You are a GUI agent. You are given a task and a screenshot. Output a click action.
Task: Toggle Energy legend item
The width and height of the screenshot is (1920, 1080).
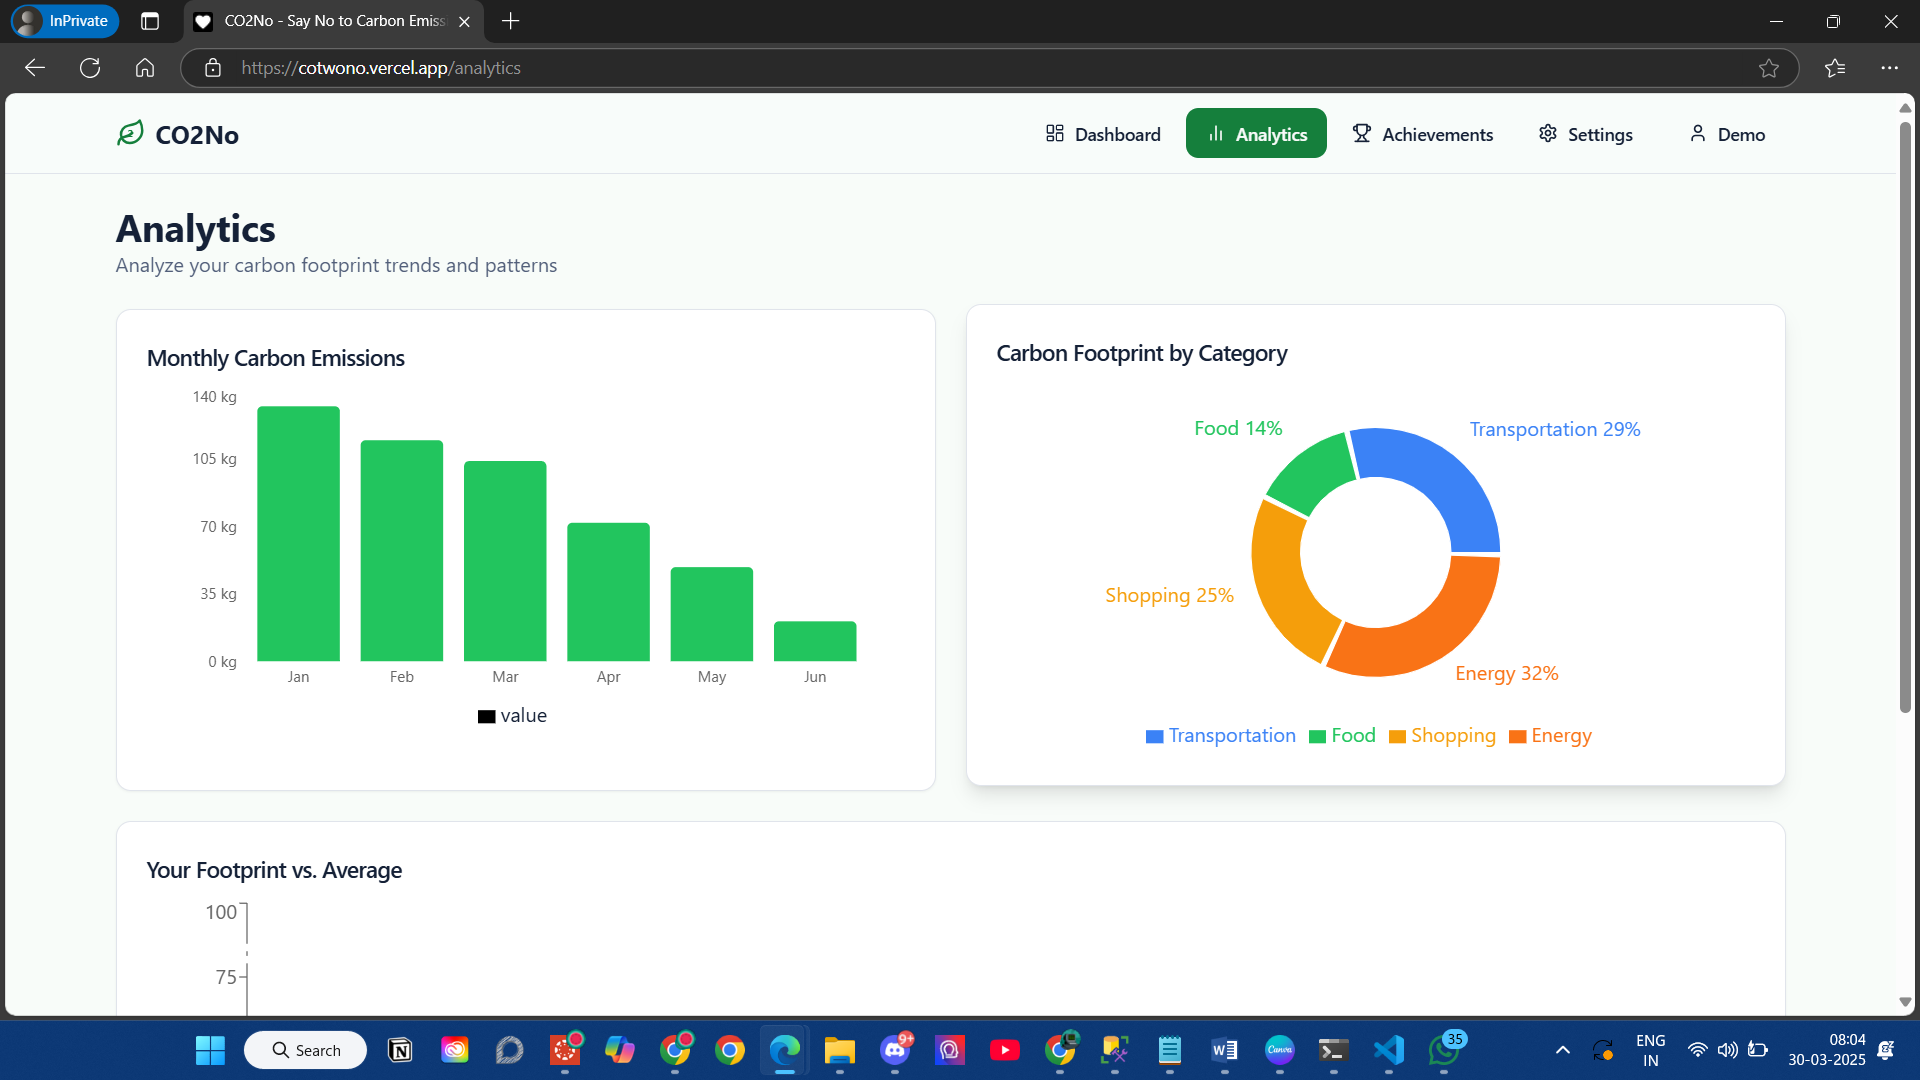coord(1550,736)
